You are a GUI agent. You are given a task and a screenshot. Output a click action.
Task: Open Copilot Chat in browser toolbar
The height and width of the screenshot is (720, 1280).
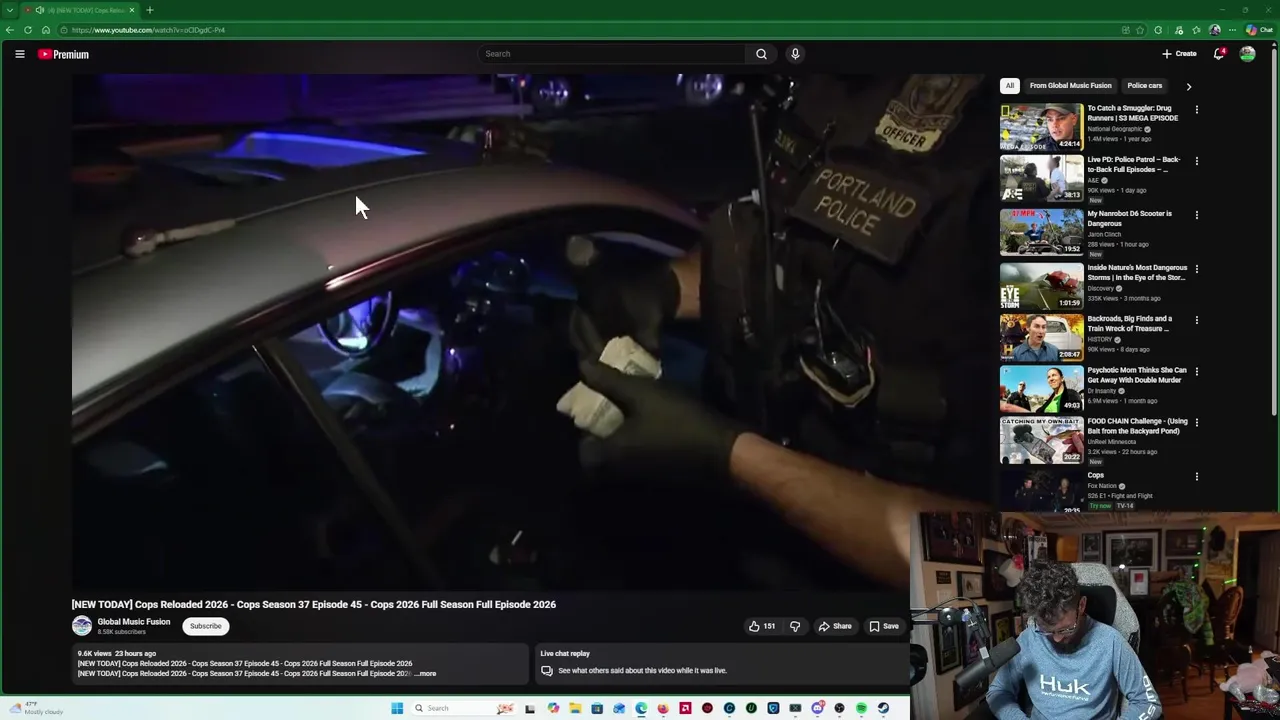coord(1259,30)
